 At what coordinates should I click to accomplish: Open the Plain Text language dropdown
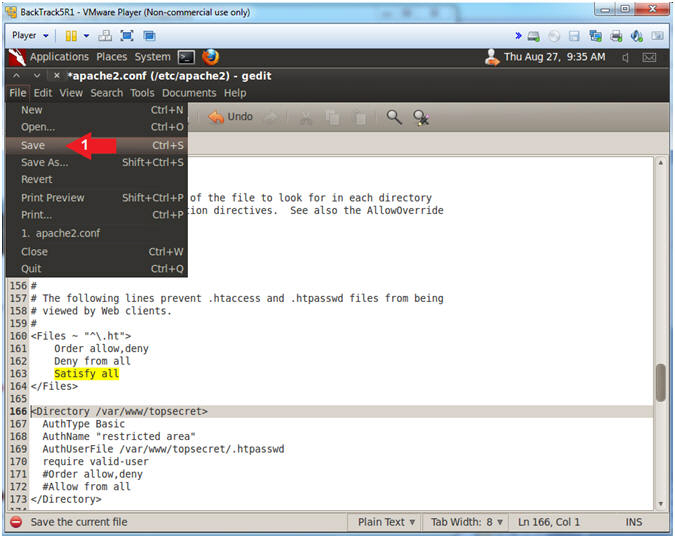[386, 522]
